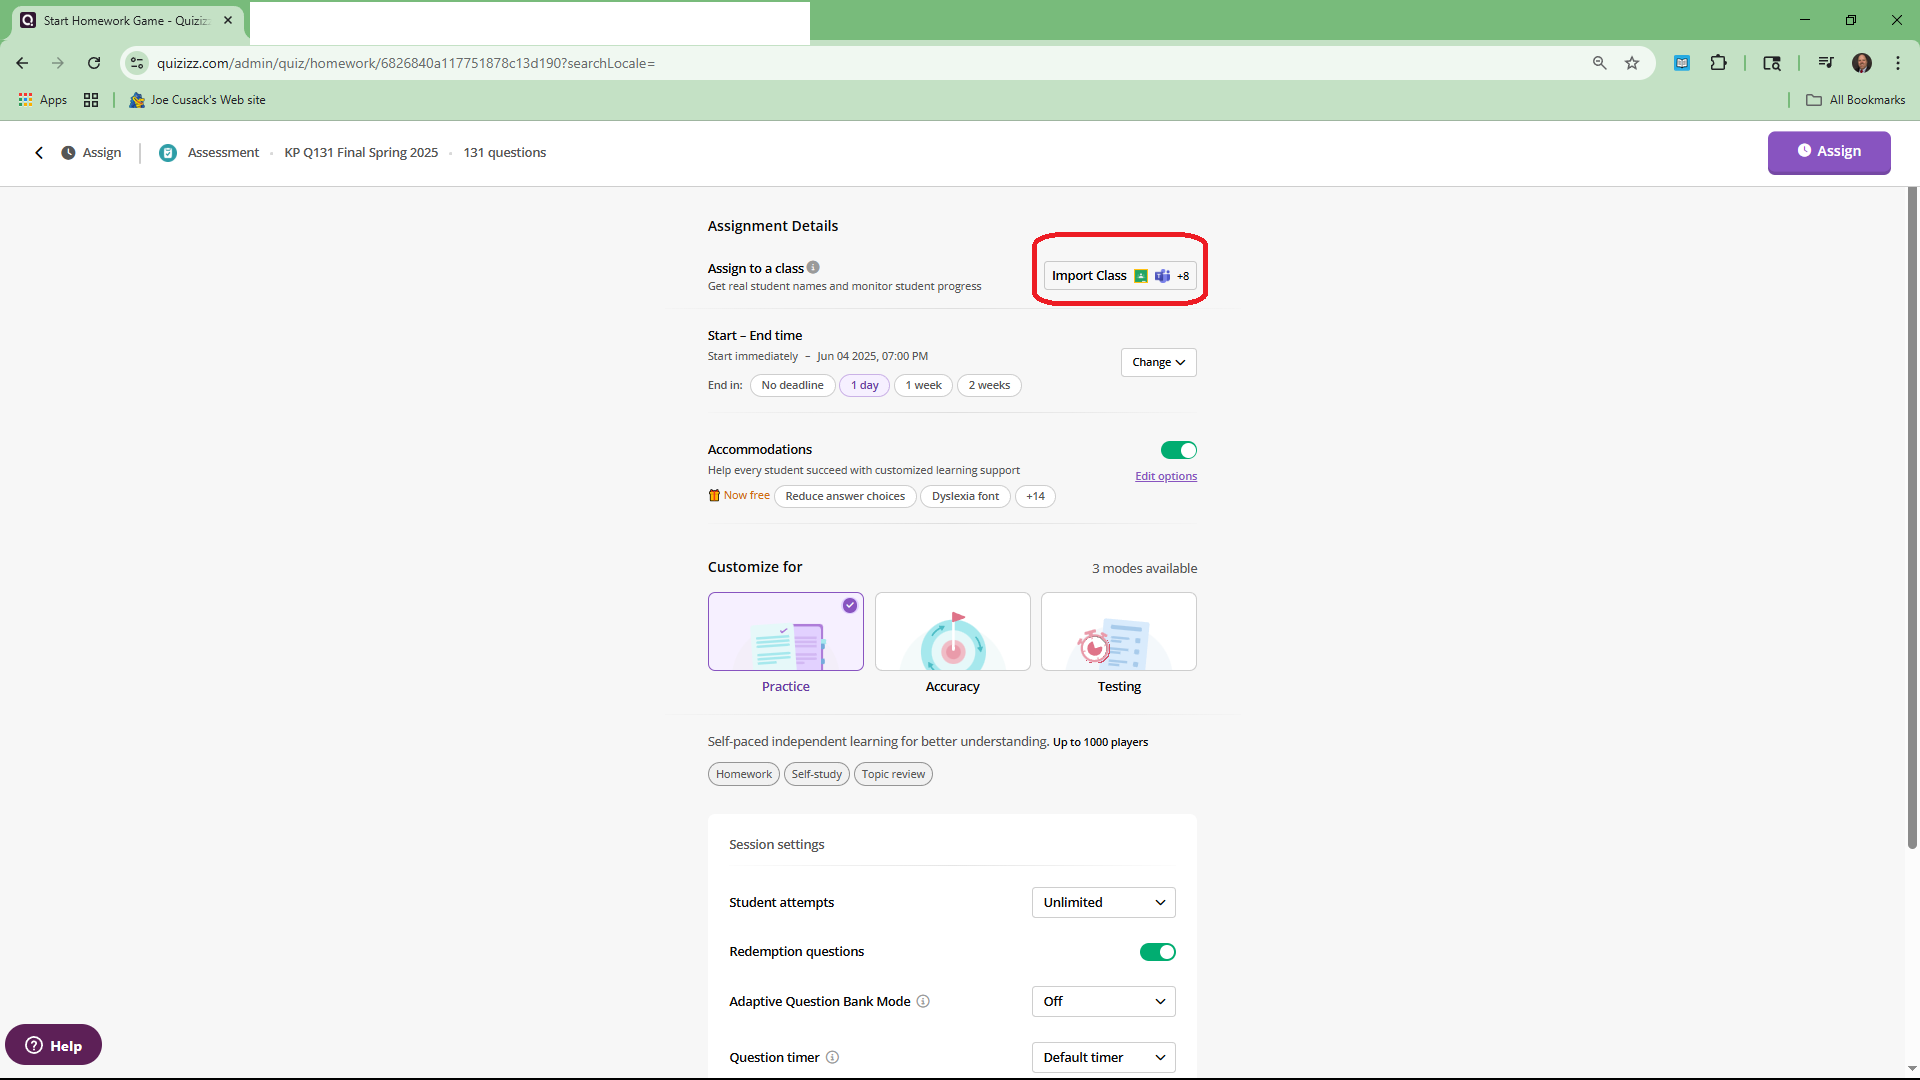1920x1080 pixels.
Task: Click the Adaptive Question Bank Mode info icon
Action: click(x=923, y=1001)
